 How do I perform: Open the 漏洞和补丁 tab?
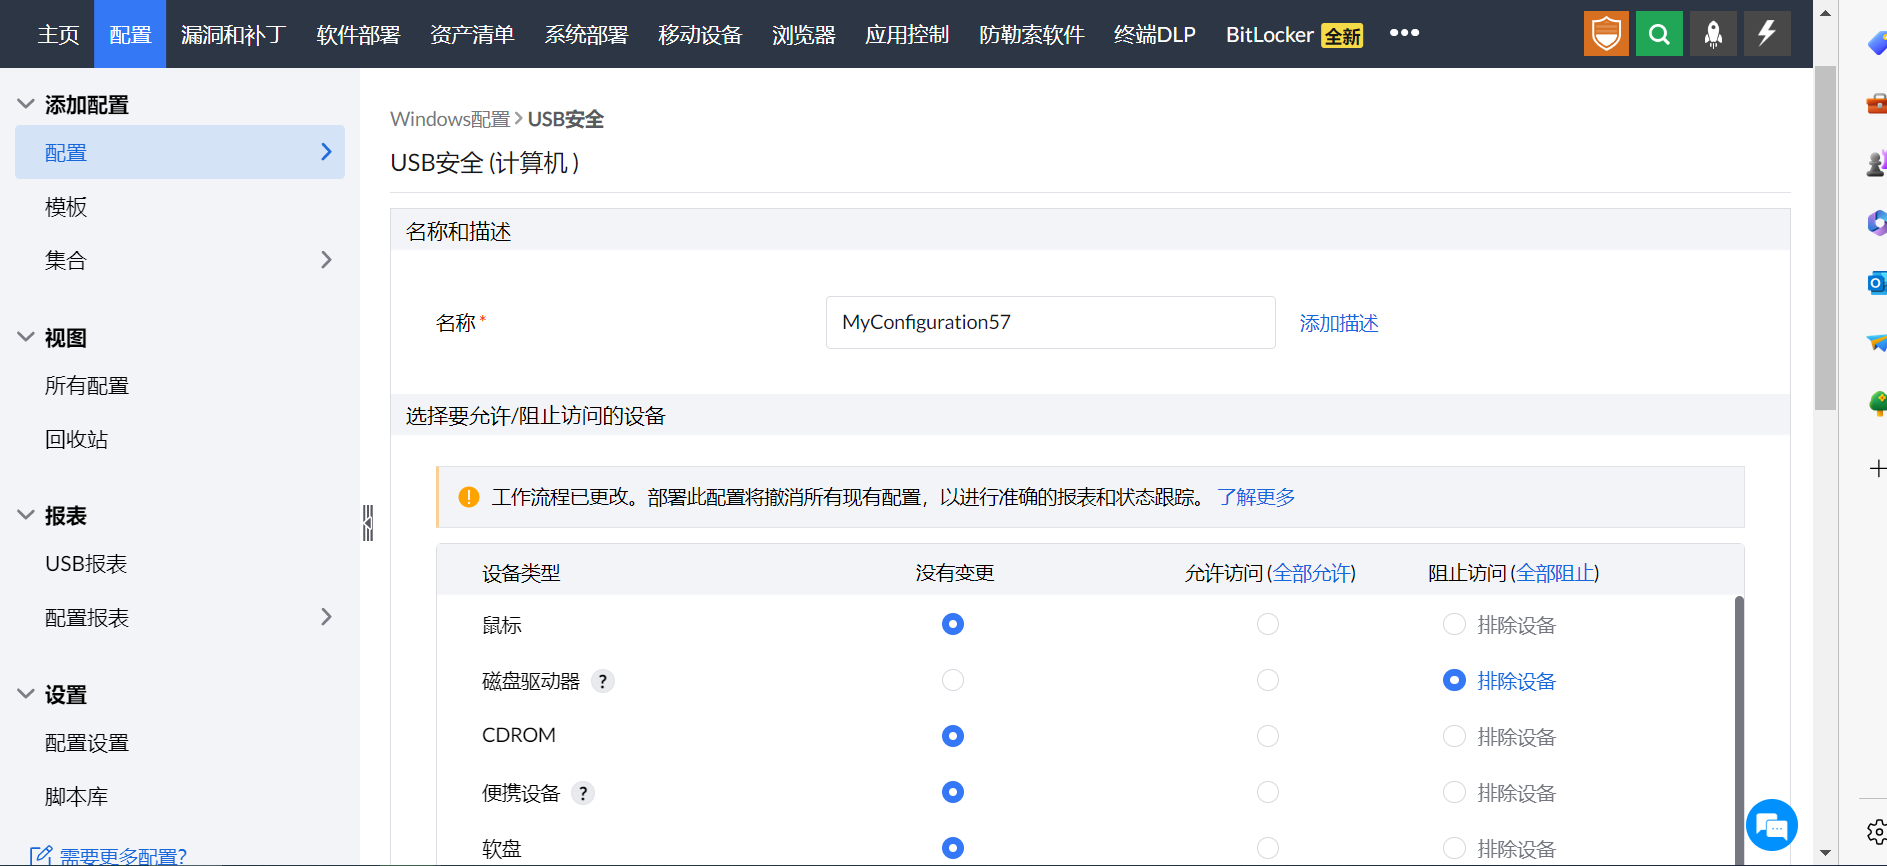tap(233, 34)
